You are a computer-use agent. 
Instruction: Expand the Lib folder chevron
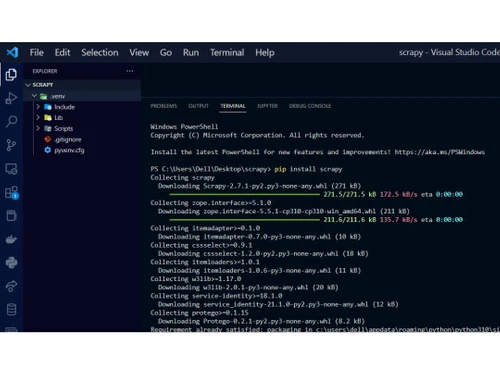coord(38,117)
